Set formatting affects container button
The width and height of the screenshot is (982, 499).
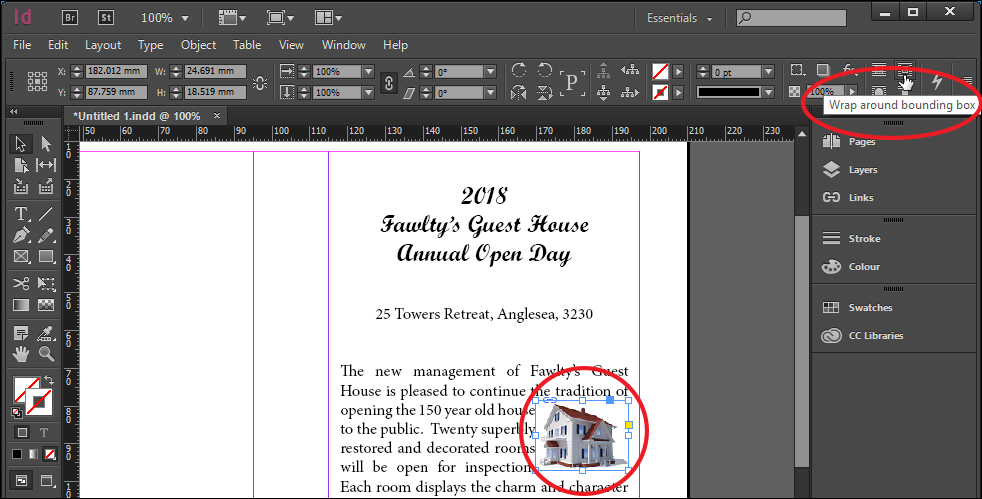(x=23, y=433)
